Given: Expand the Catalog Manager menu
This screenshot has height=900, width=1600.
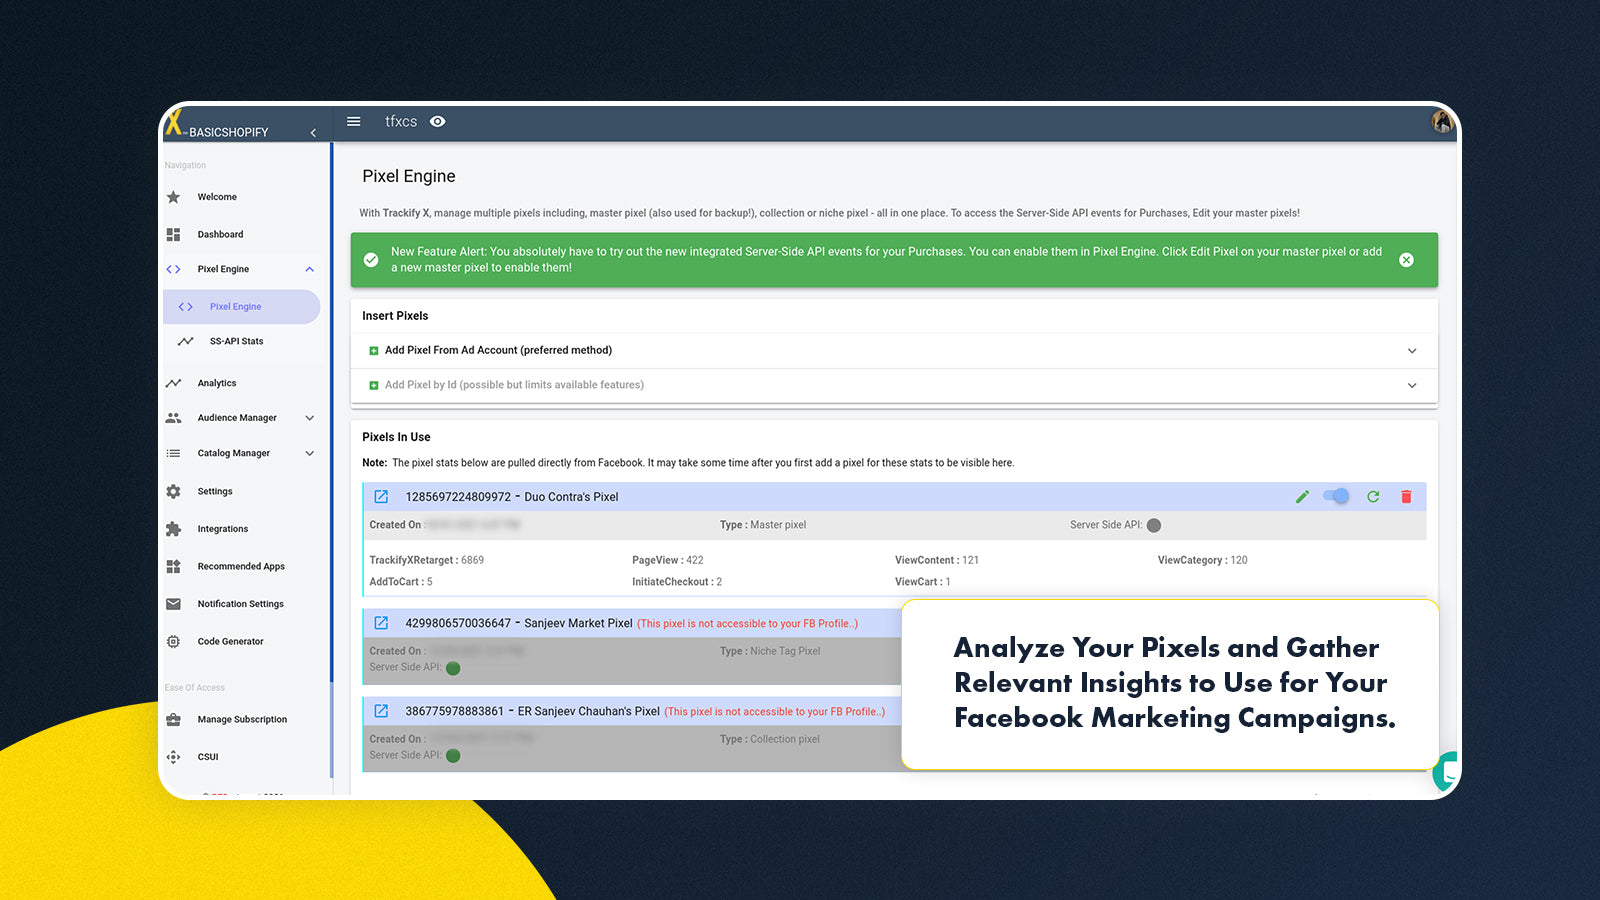Looking at the screenshot, I should click(x=310, y=453).
